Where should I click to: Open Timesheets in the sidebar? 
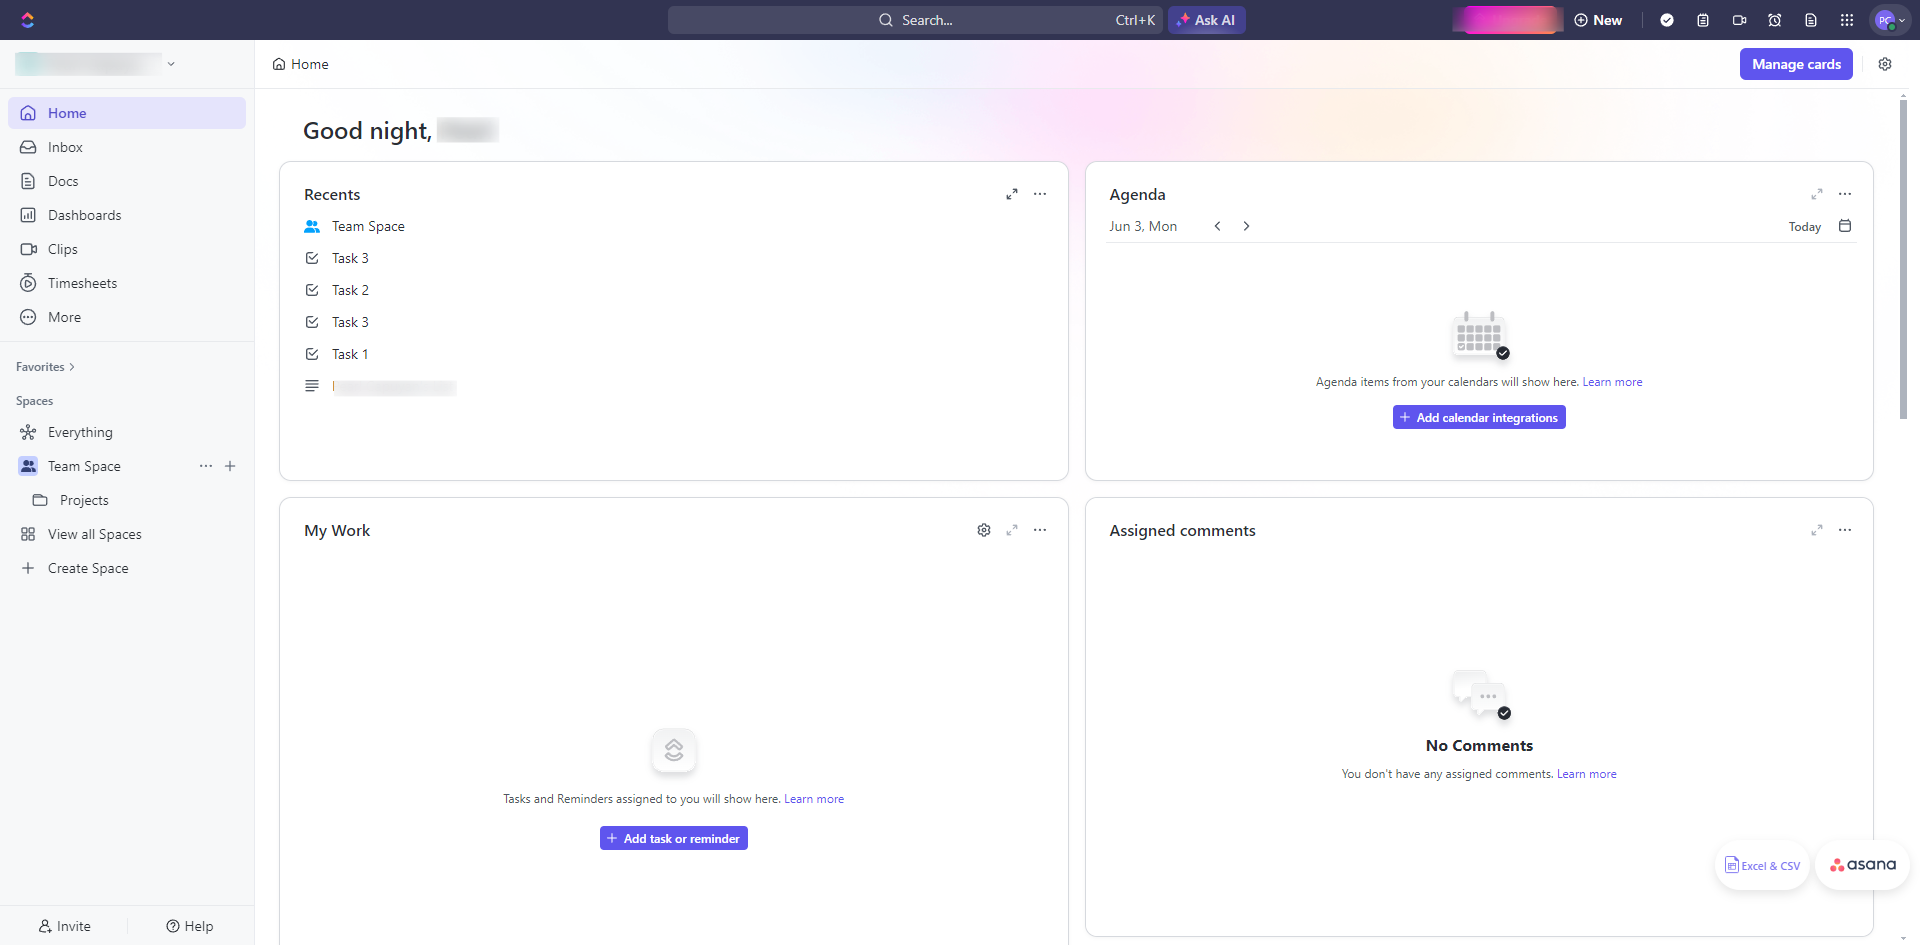point(127,283)
